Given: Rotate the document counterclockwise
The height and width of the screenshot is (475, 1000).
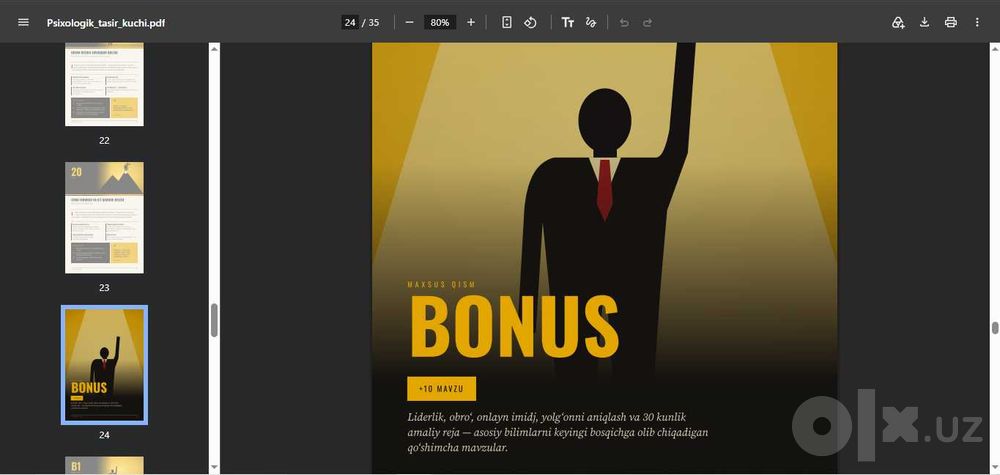Looking at the screenshot, I should point(530,22).
